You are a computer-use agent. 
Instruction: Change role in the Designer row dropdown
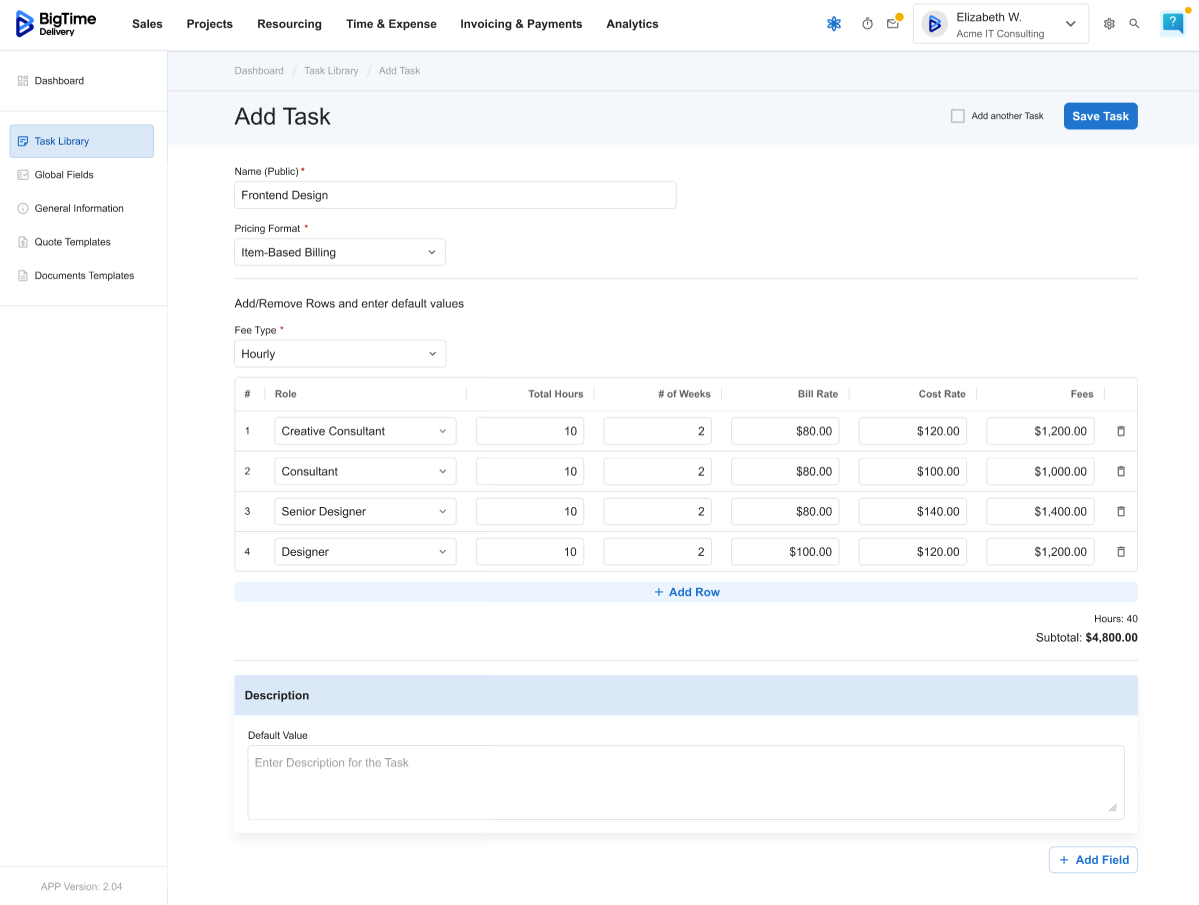(x=365, y=552)
